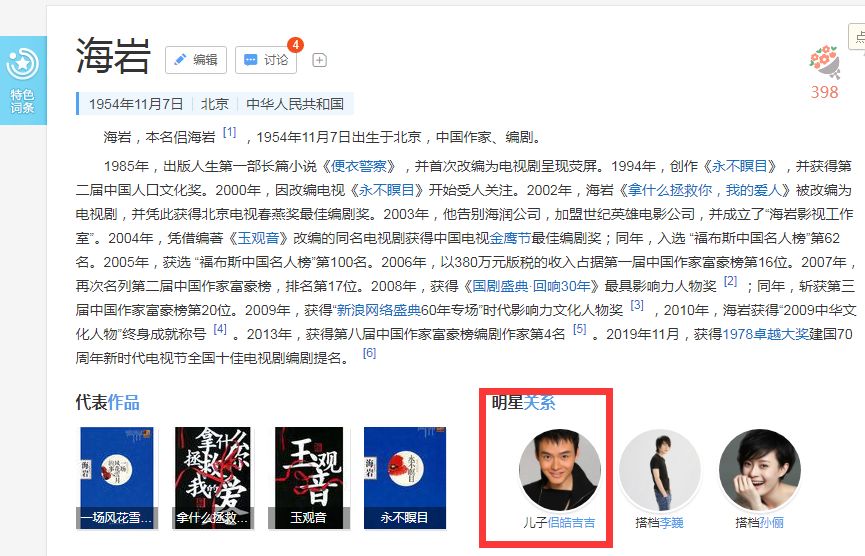Viewport: 865px width, 556px height.
Task: Click the 侣皓吉吉 portrait photo
Action: pyautogui.click(x=560, y=470)
